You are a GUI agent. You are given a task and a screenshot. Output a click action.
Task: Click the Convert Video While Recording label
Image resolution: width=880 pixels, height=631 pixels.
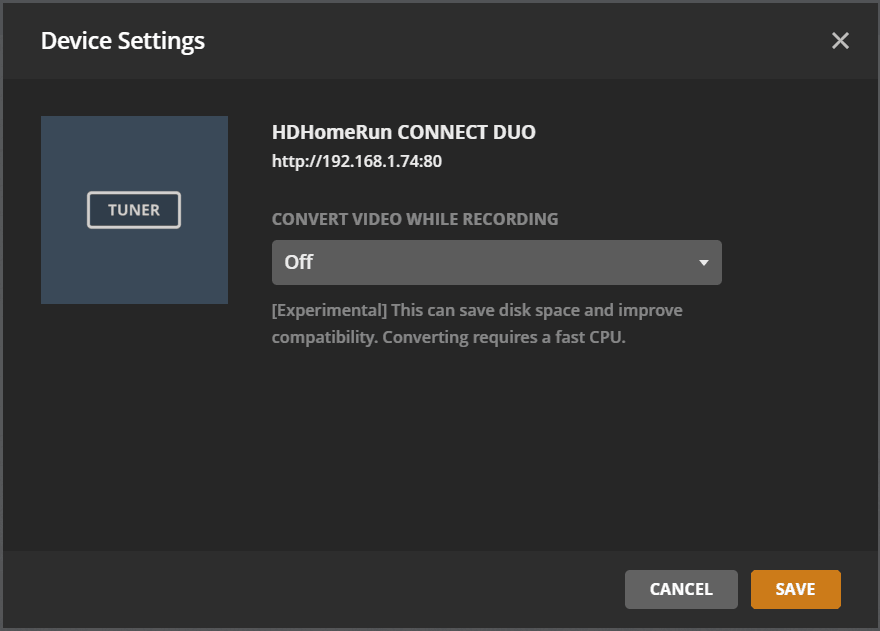click(415, 219)
